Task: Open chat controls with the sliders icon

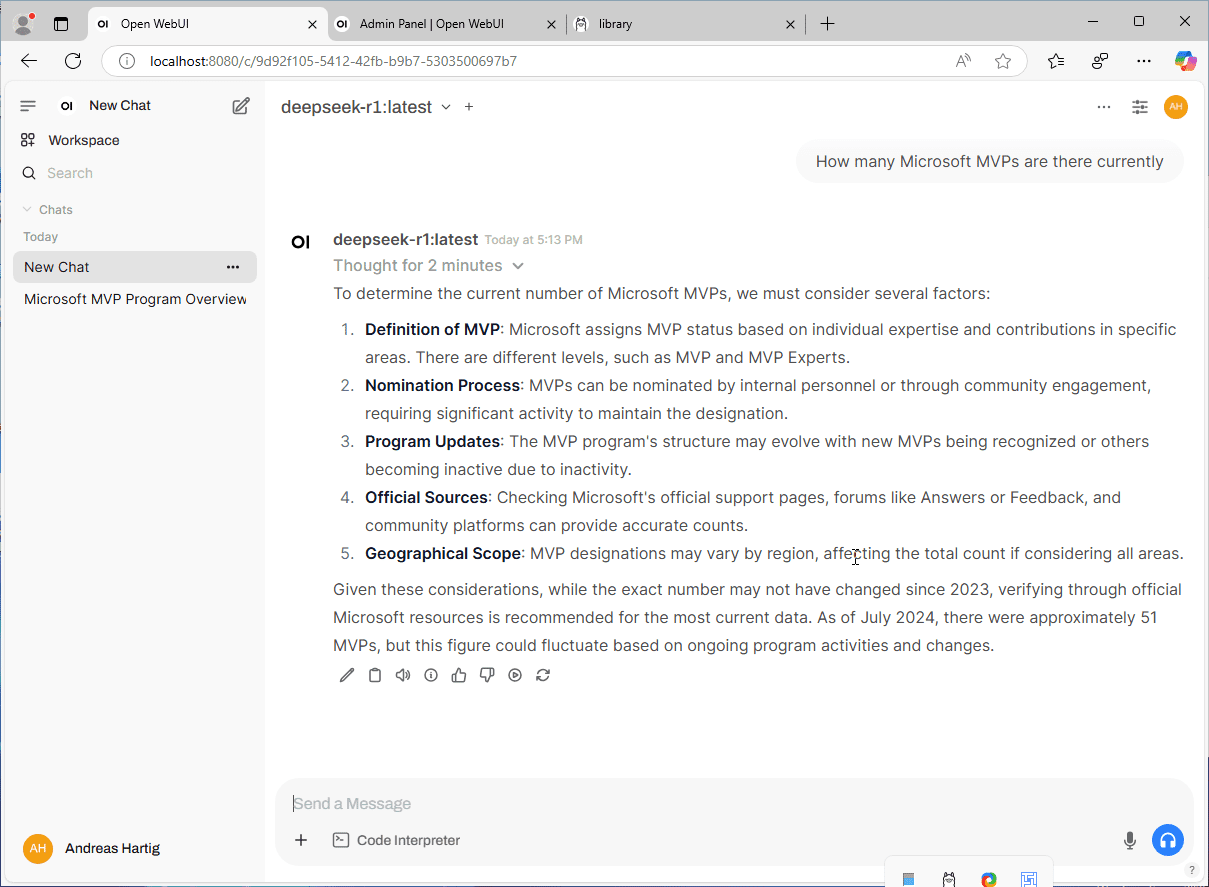Action: (x=1139, y=107)
